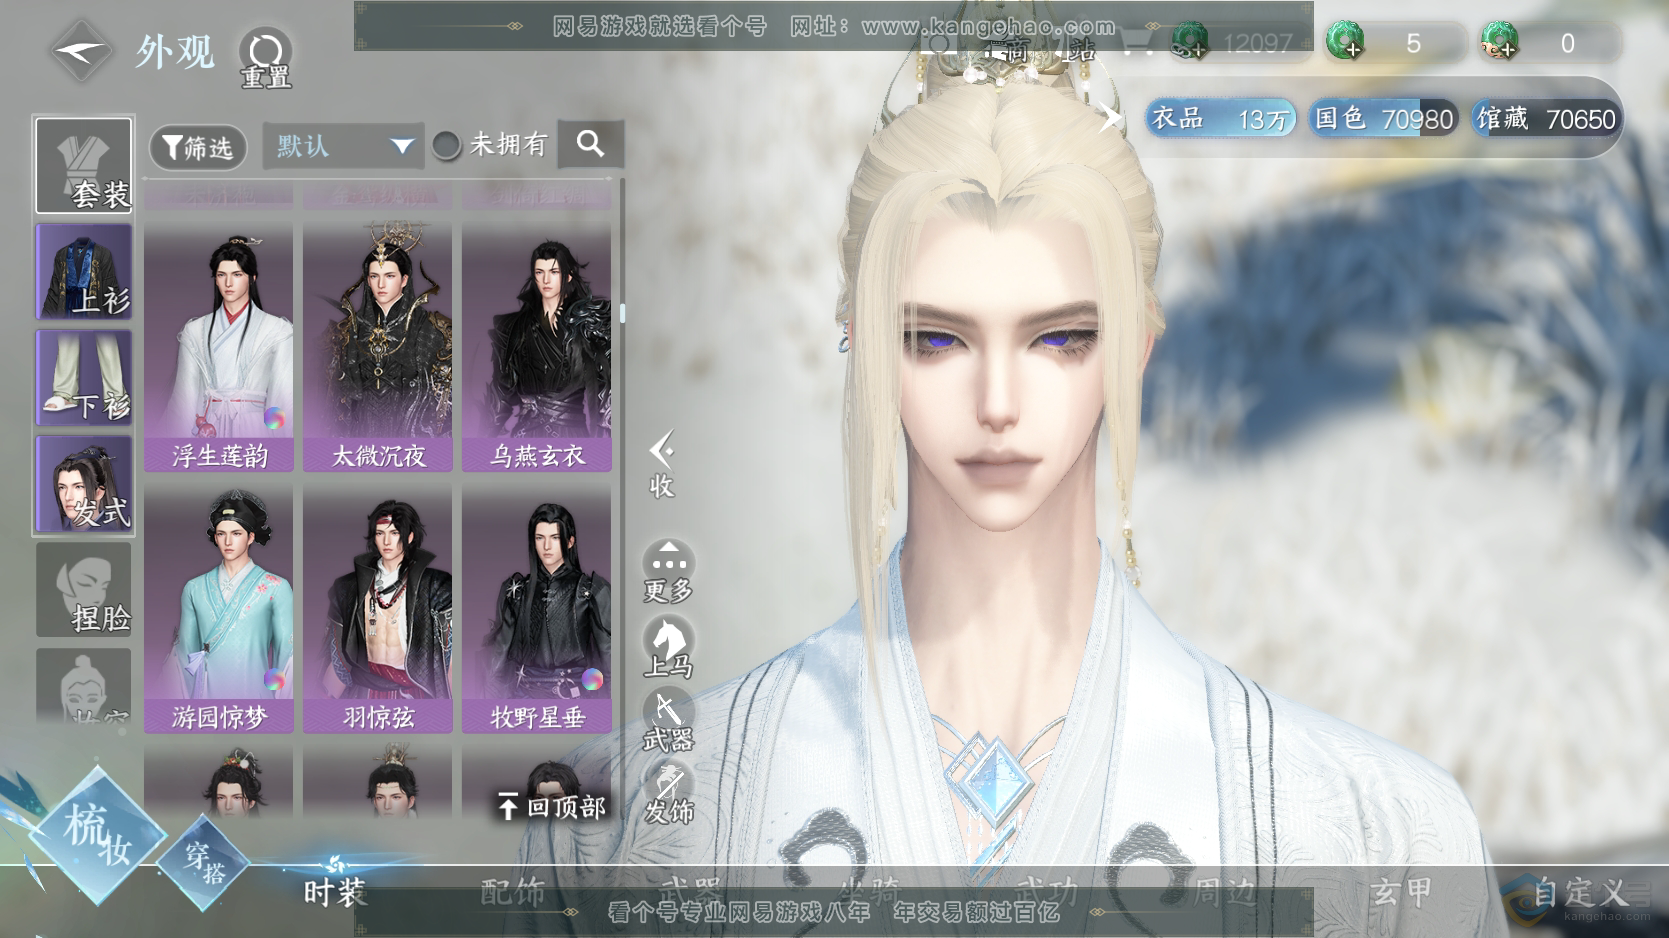Click the 馆藏 70650 collection badge

(x=1546, y=119)
